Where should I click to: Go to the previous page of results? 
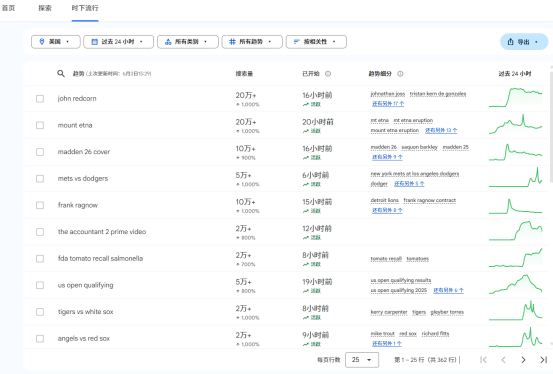pyautogui.click(x=503, y=360)
